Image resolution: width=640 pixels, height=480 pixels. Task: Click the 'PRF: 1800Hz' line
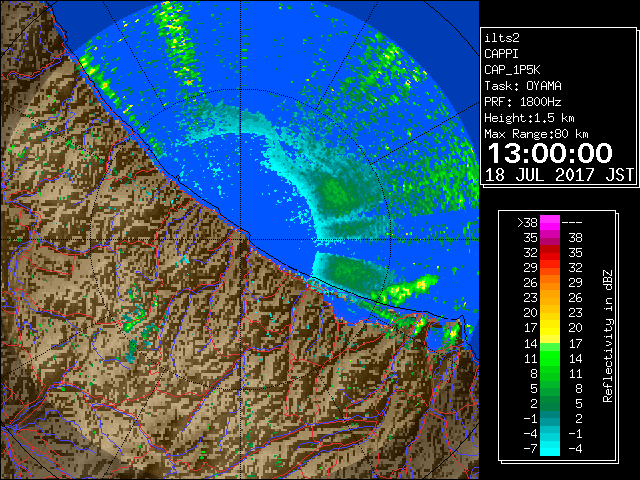pos(522,102)
